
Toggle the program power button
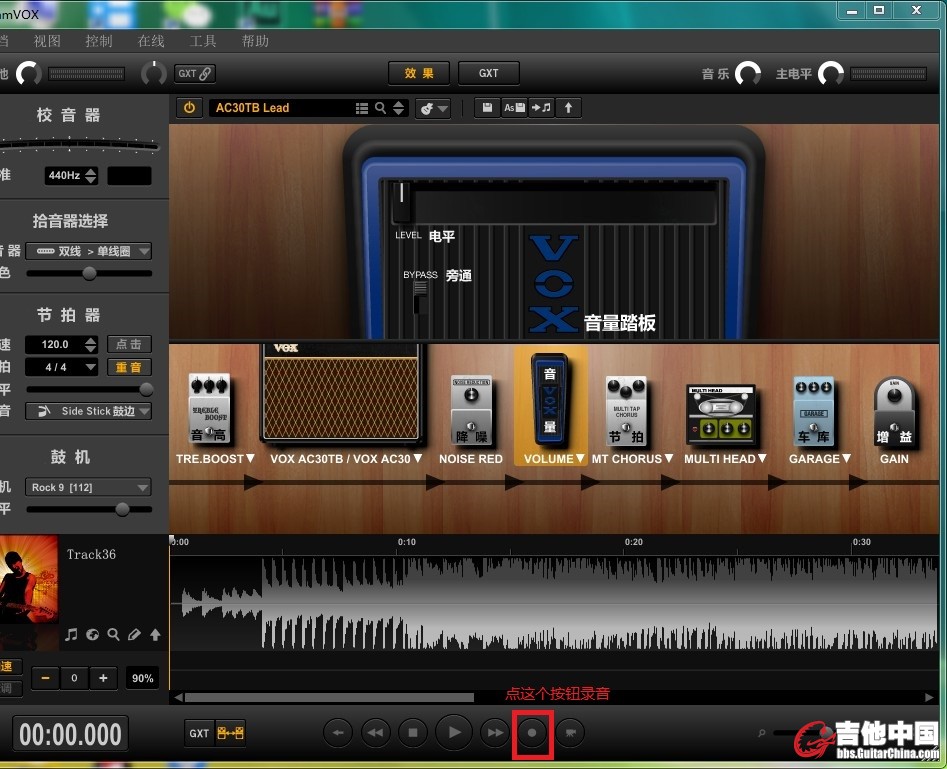190,108
